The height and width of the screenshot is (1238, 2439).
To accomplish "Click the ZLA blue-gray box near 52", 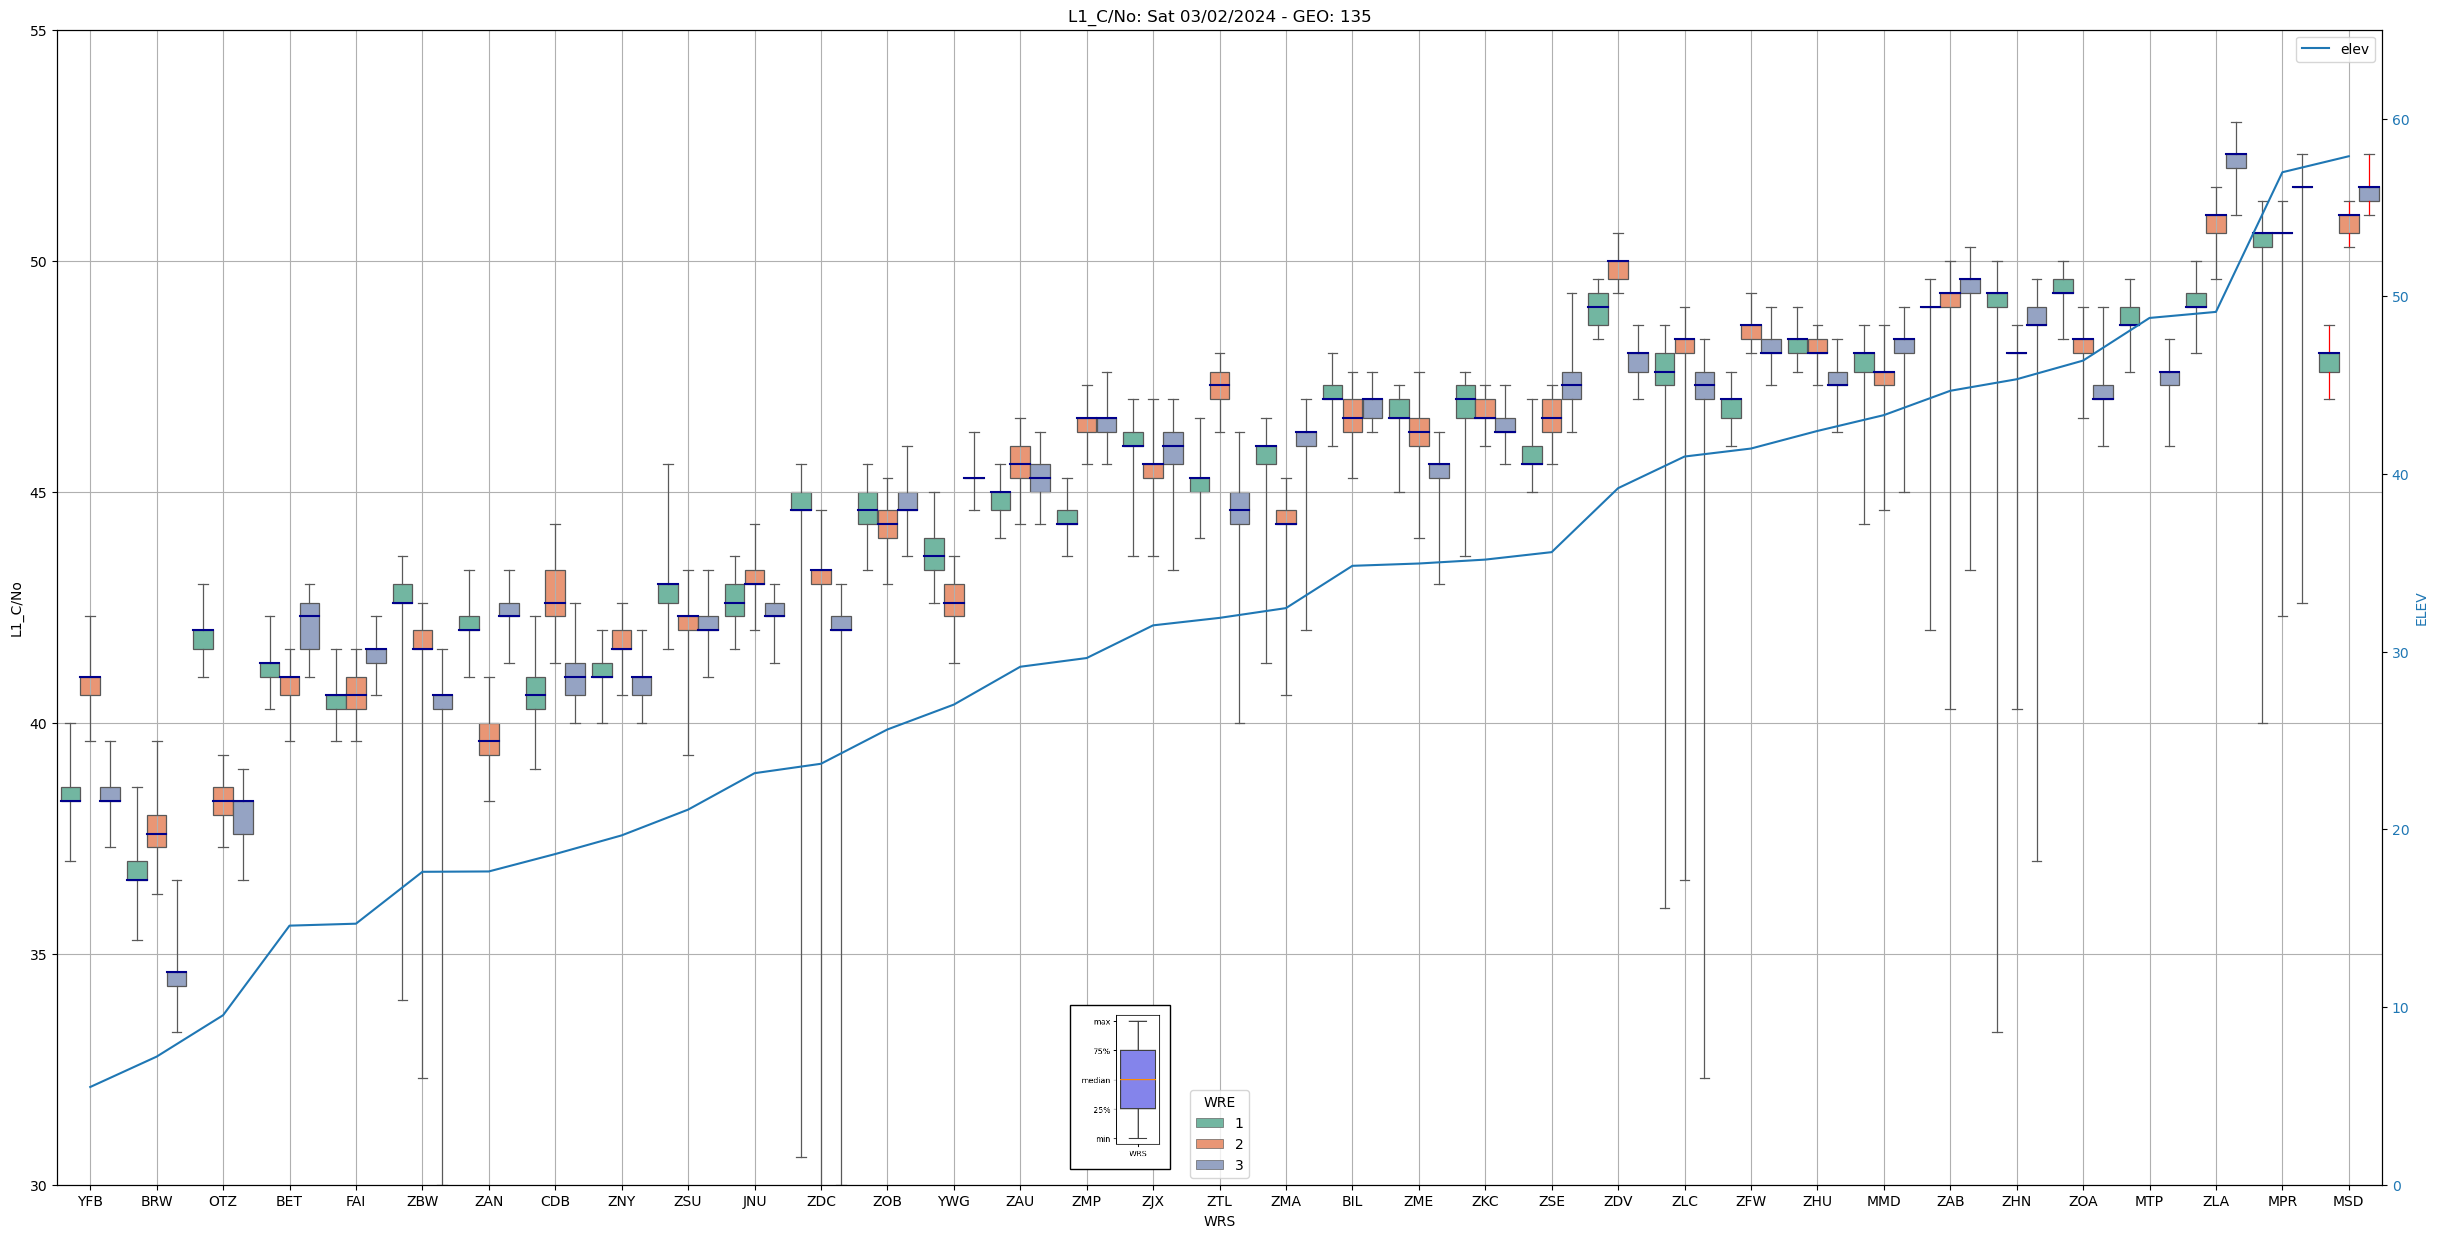I will click(2236, 161).
